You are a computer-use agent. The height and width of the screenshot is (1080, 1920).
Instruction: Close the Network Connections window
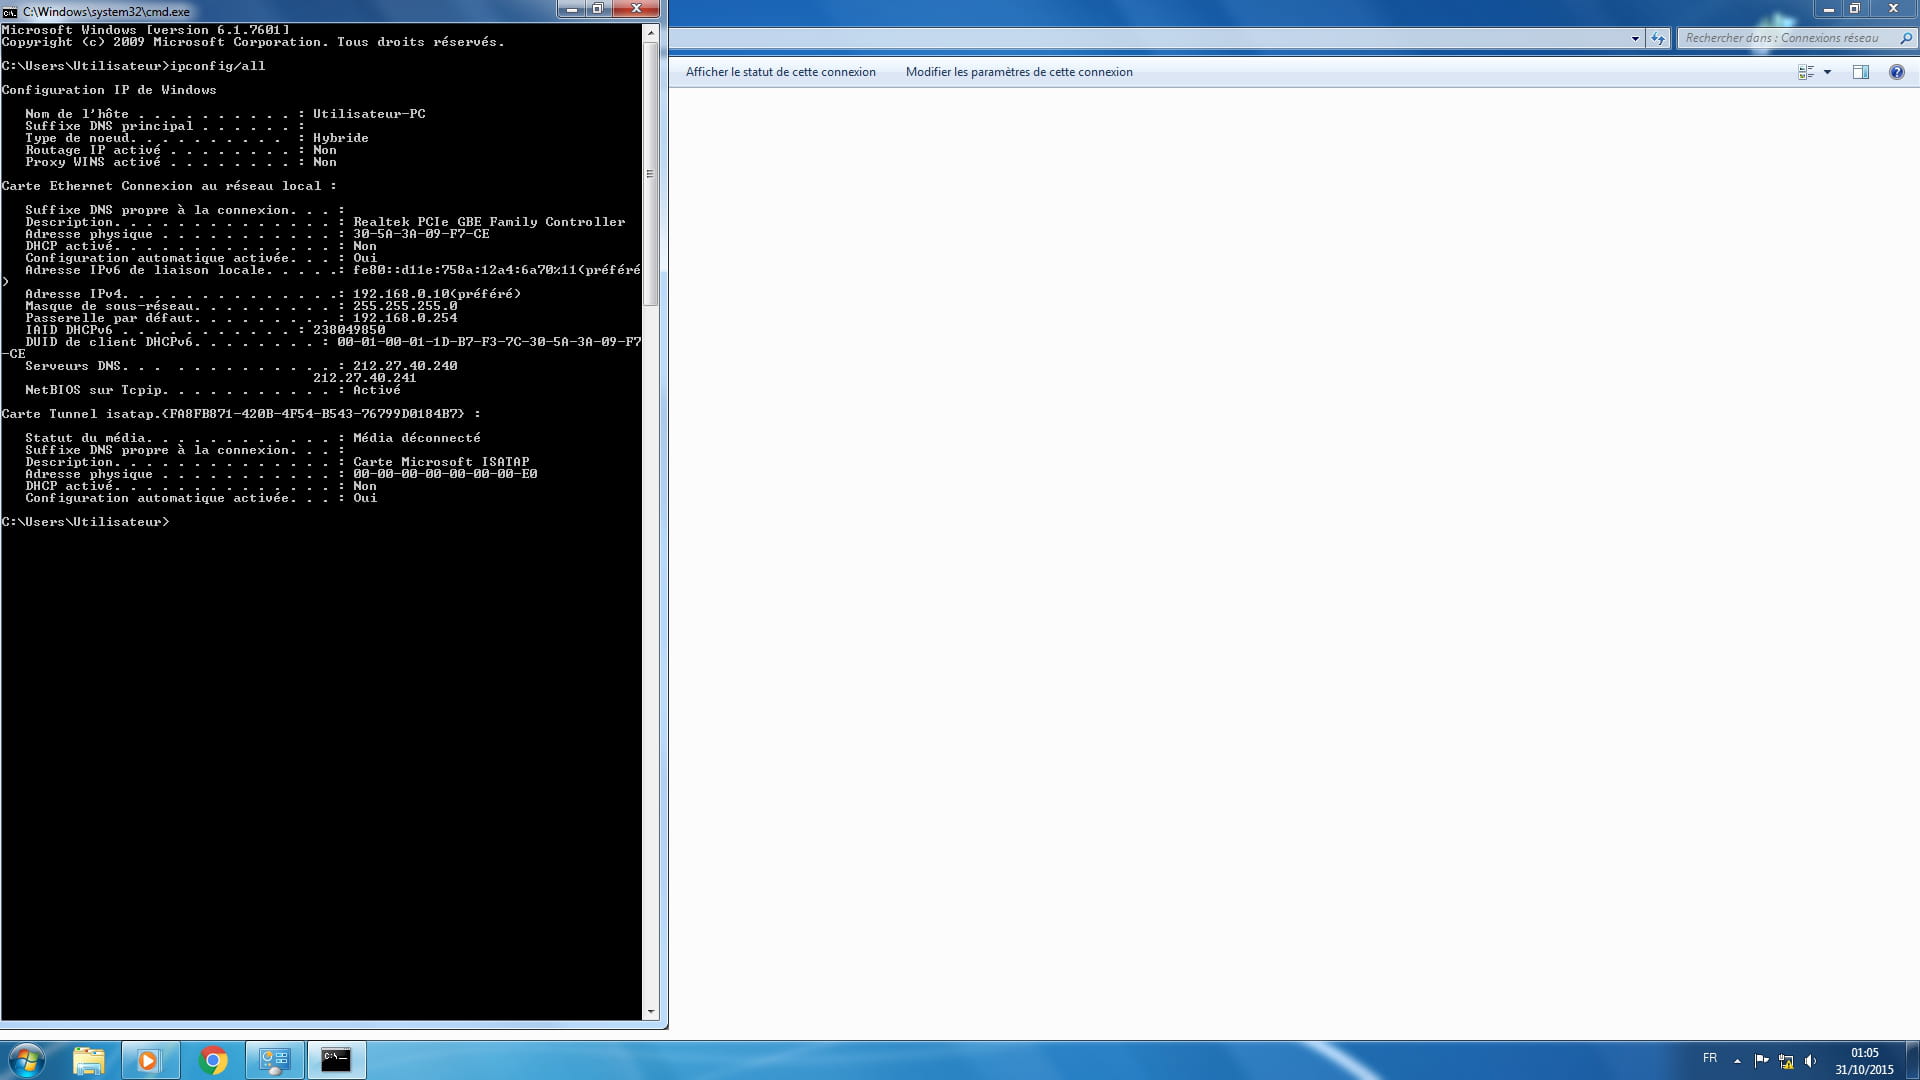(1893, 9)
